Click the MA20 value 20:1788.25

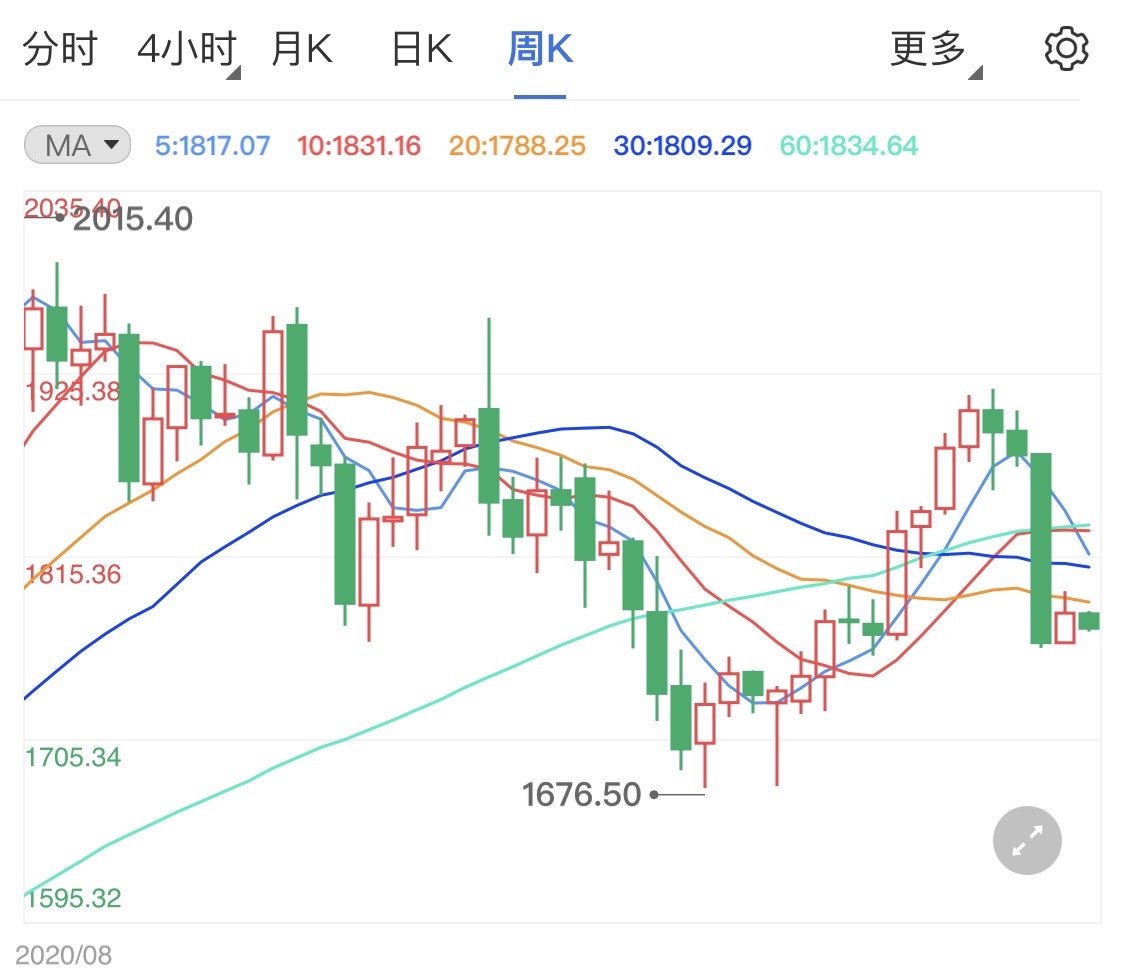pos(517,146)
